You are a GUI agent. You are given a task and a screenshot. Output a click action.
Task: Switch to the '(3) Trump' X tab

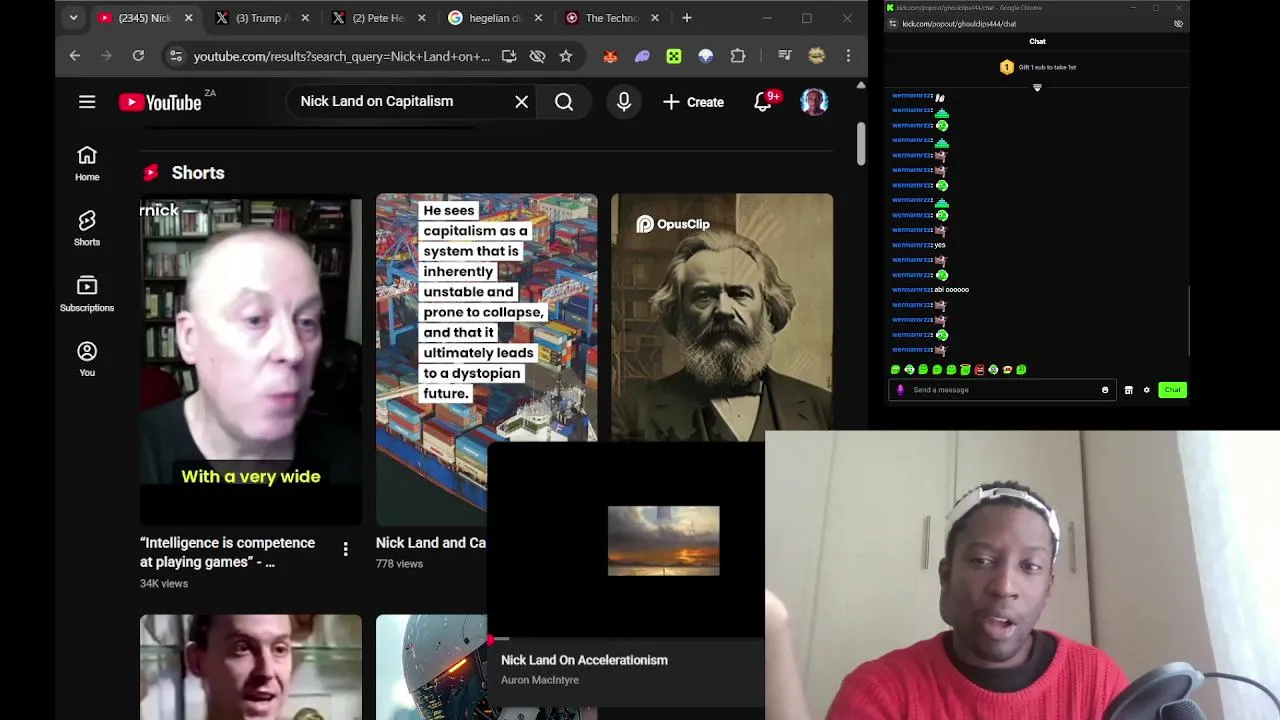tap(261, 18)
